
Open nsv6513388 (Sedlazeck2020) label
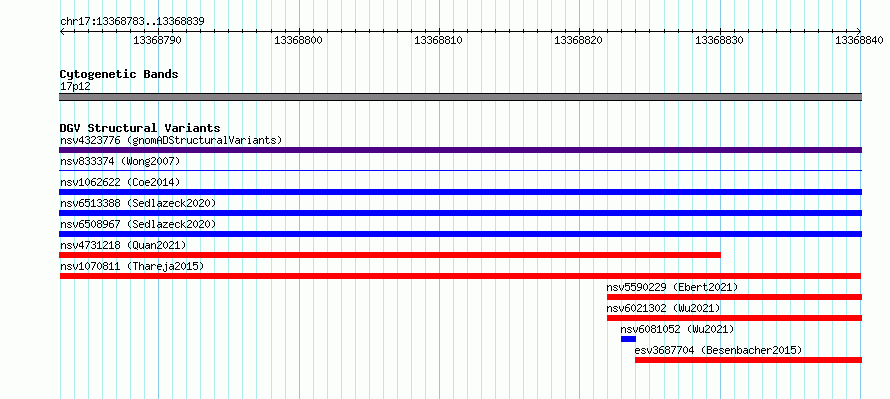coord(138,203)
